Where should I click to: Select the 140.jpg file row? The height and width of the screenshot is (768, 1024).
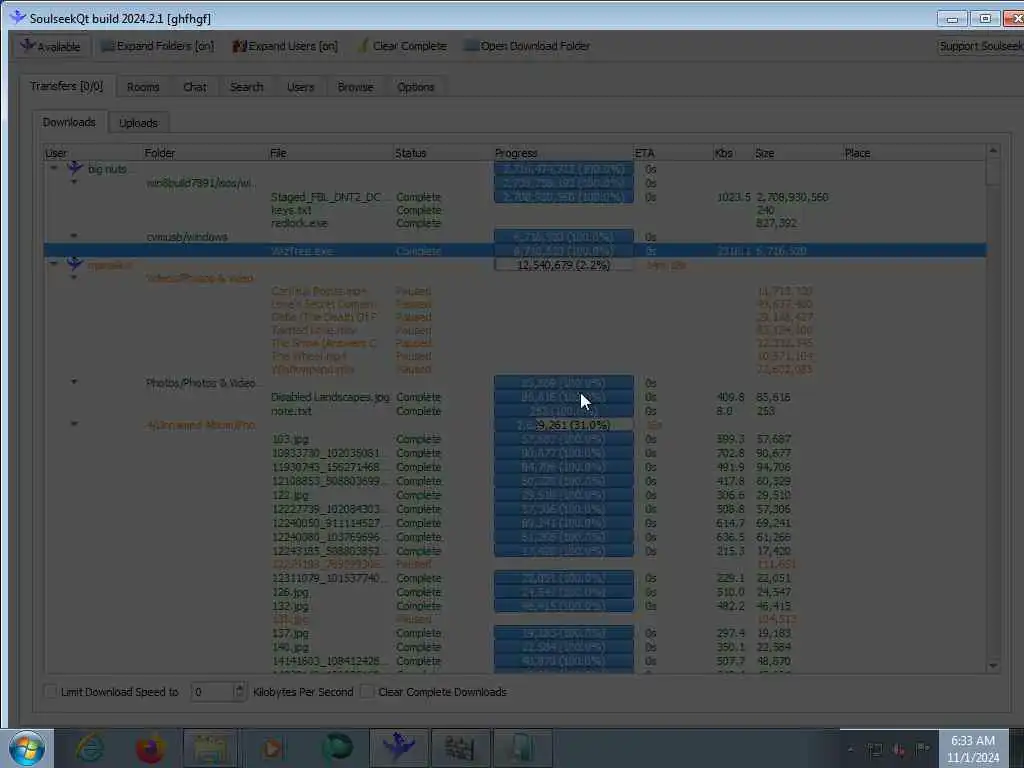(515, 647)
